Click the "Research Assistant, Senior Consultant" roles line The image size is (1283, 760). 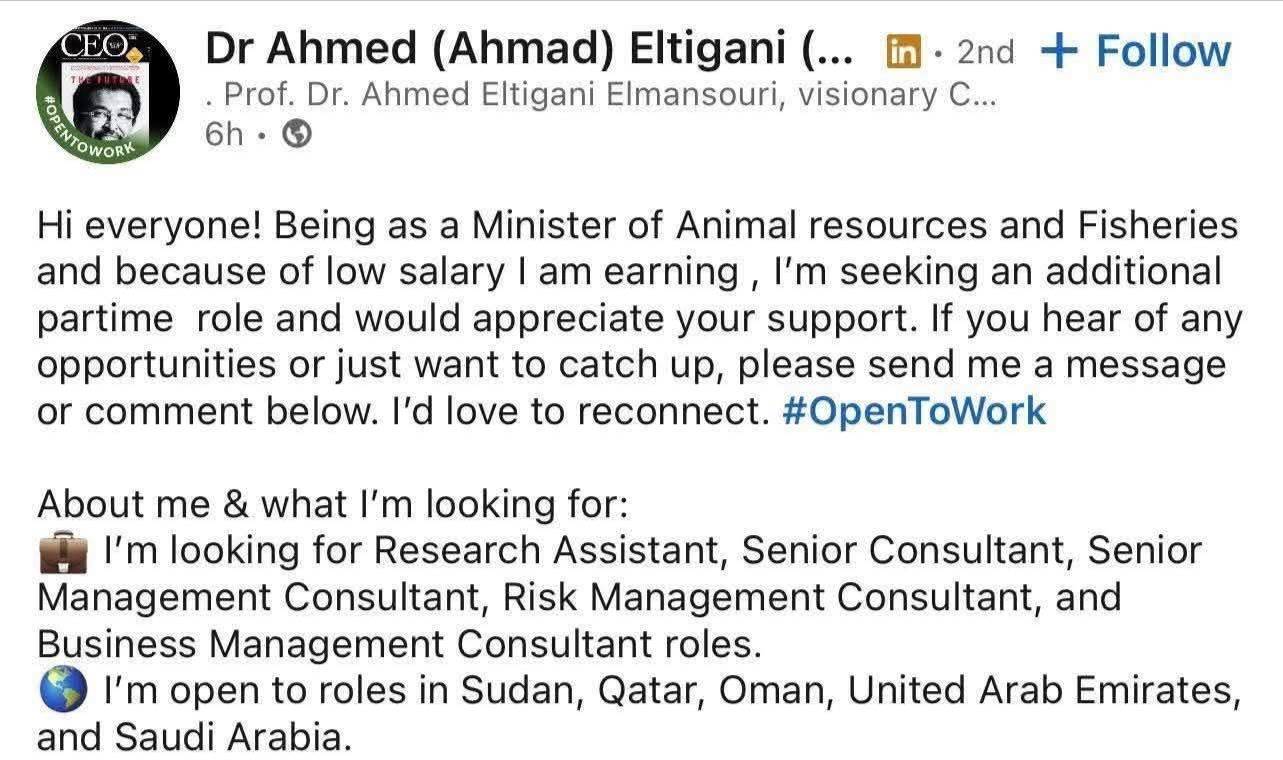[x=650, y=550]
